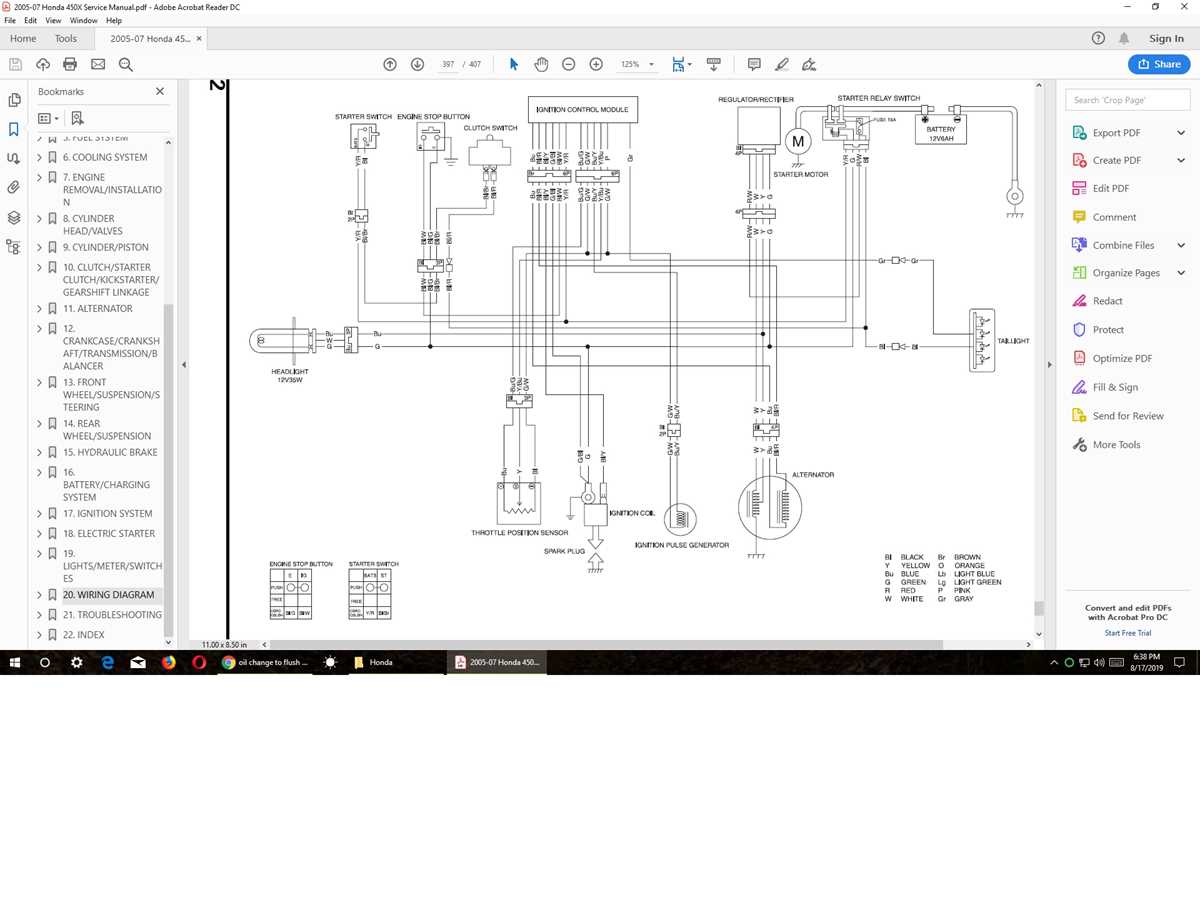Viewport: 1200px width, 900px height.
Task: Print the document using printer icon
Action: 70,64
